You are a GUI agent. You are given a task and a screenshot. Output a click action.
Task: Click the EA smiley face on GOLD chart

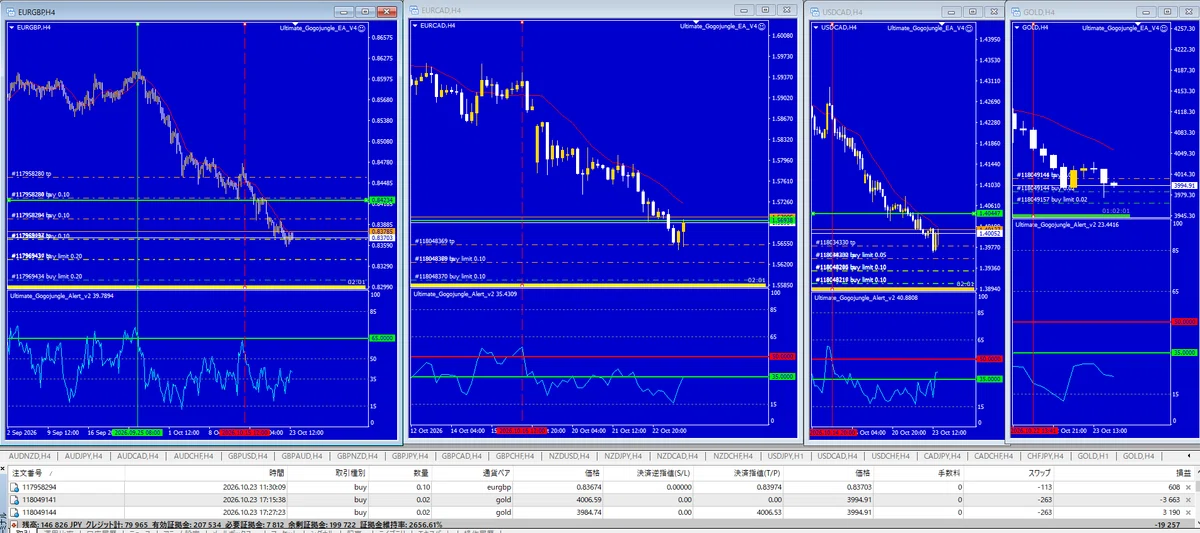1166,29
